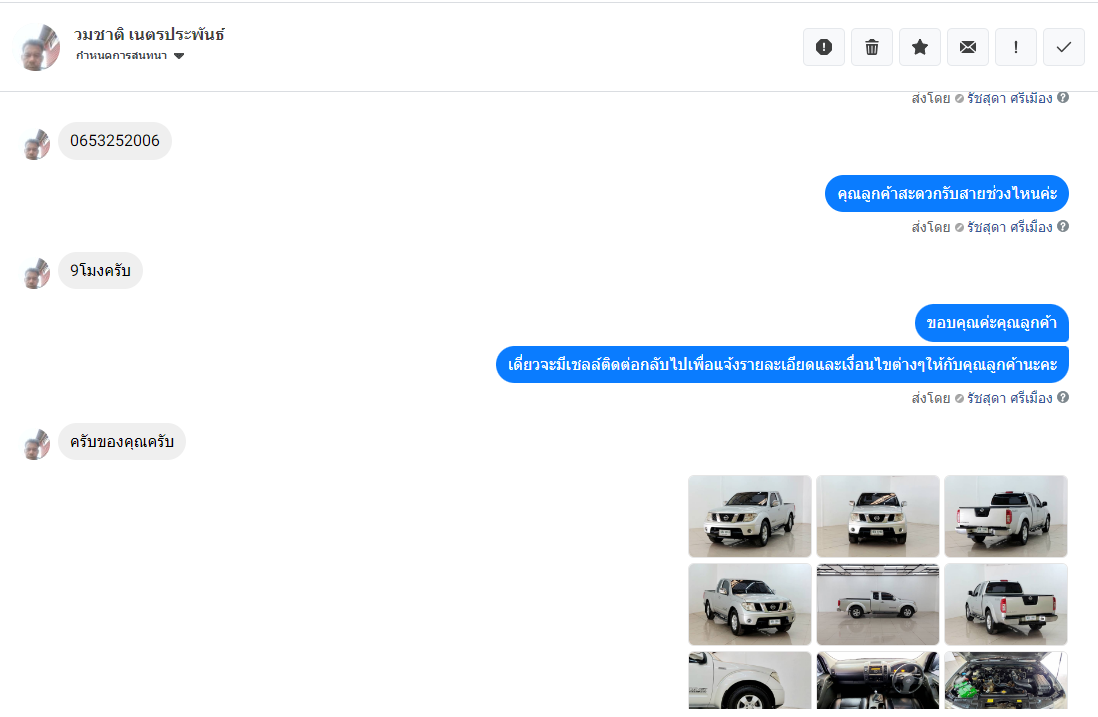The height and width of the screenshot is (717, 1098).
Task: Open the กำหนดการสนทนา dropdown
Action: pyautogui.click(x=130, y=55)
